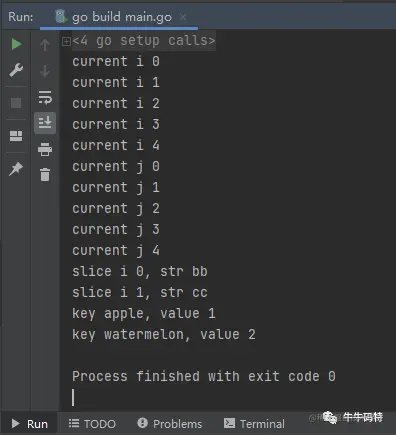Viewport: 396px width, 435px height.
Task: Click the Up the stack trace arrow
Action: 45,44
